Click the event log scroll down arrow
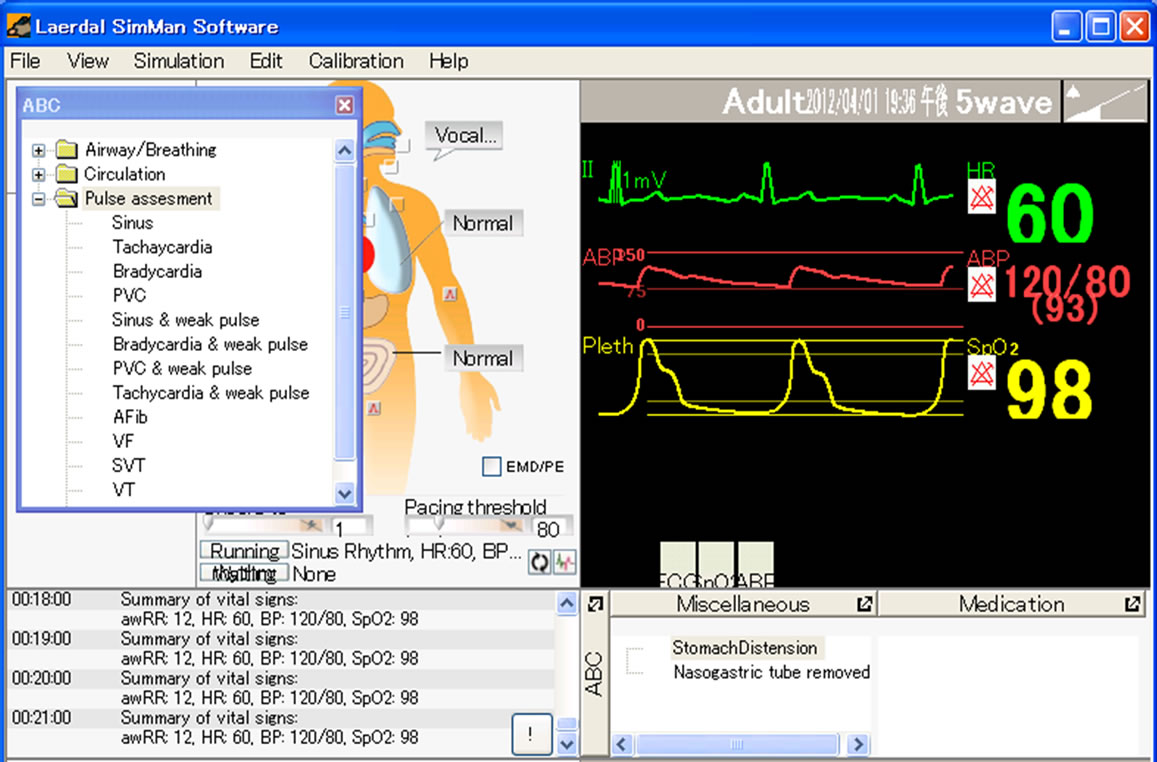The height and width of the screenshot is (762, 1157). tap(566, 744)
